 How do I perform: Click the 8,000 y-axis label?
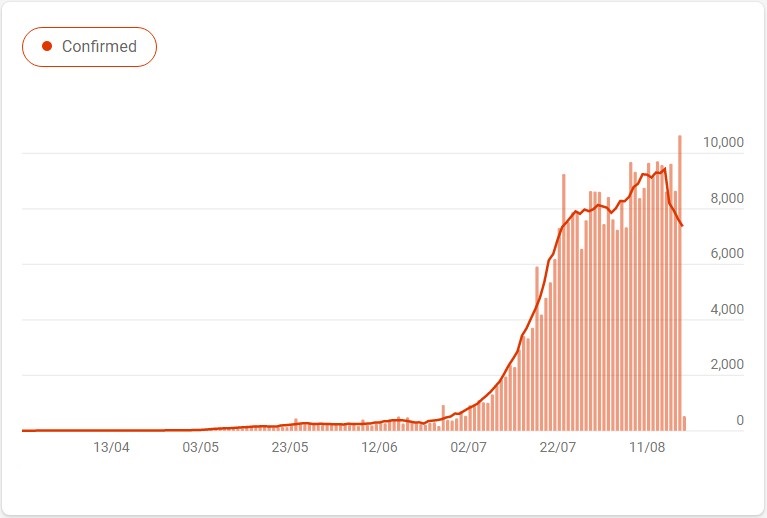[727, 198]
